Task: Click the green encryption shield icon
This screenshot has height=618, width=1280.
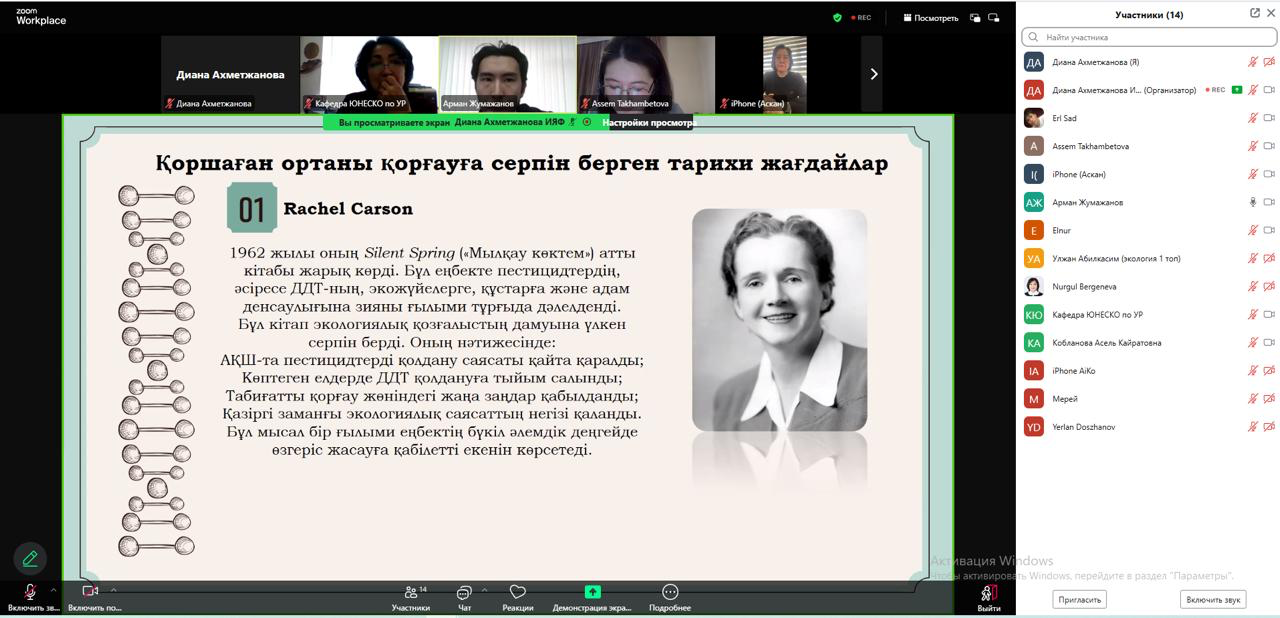Action: (x=837, y=17)
